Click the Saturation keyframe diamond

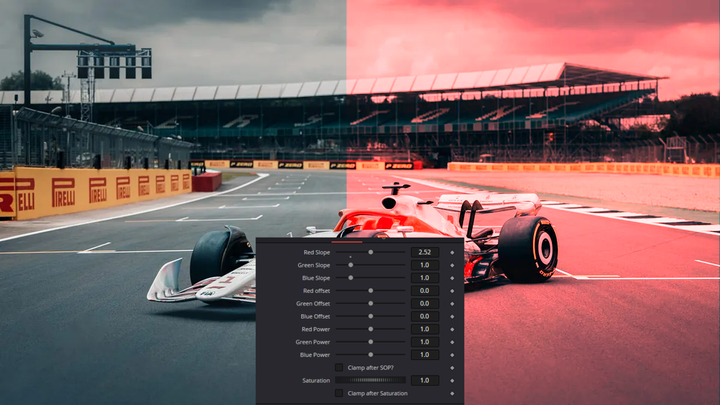(452, 381)
